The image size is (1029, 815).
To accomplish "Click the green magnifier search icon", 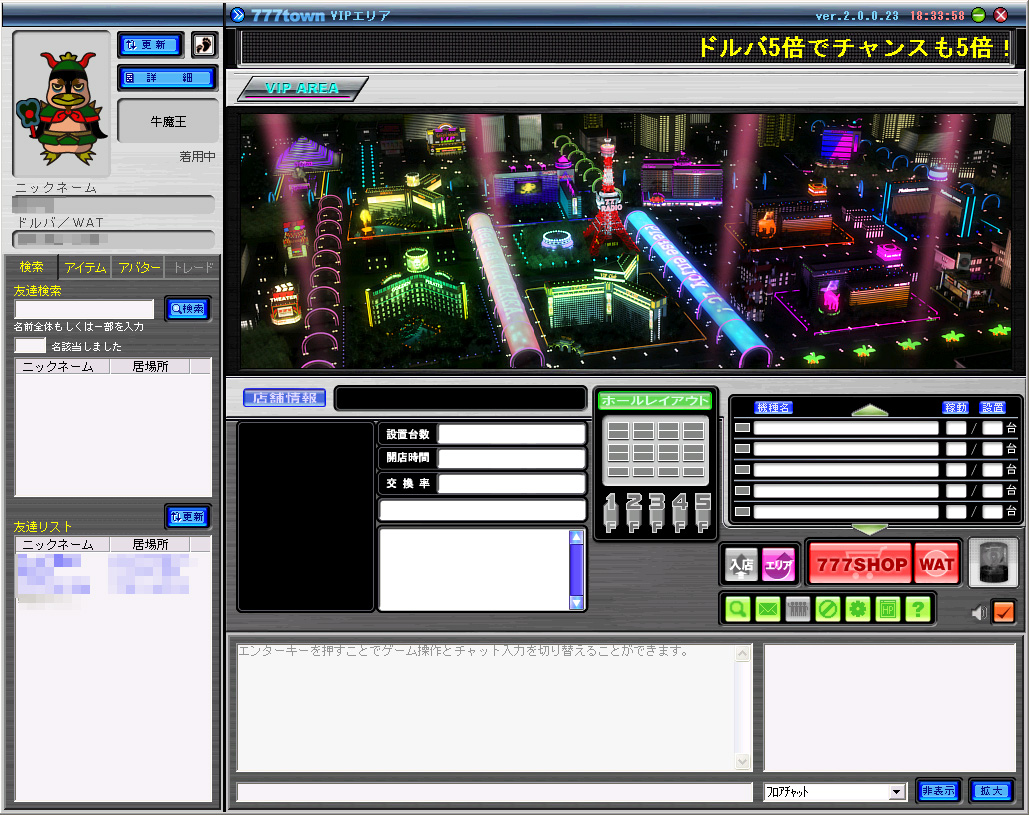I will tap(738, 609).
